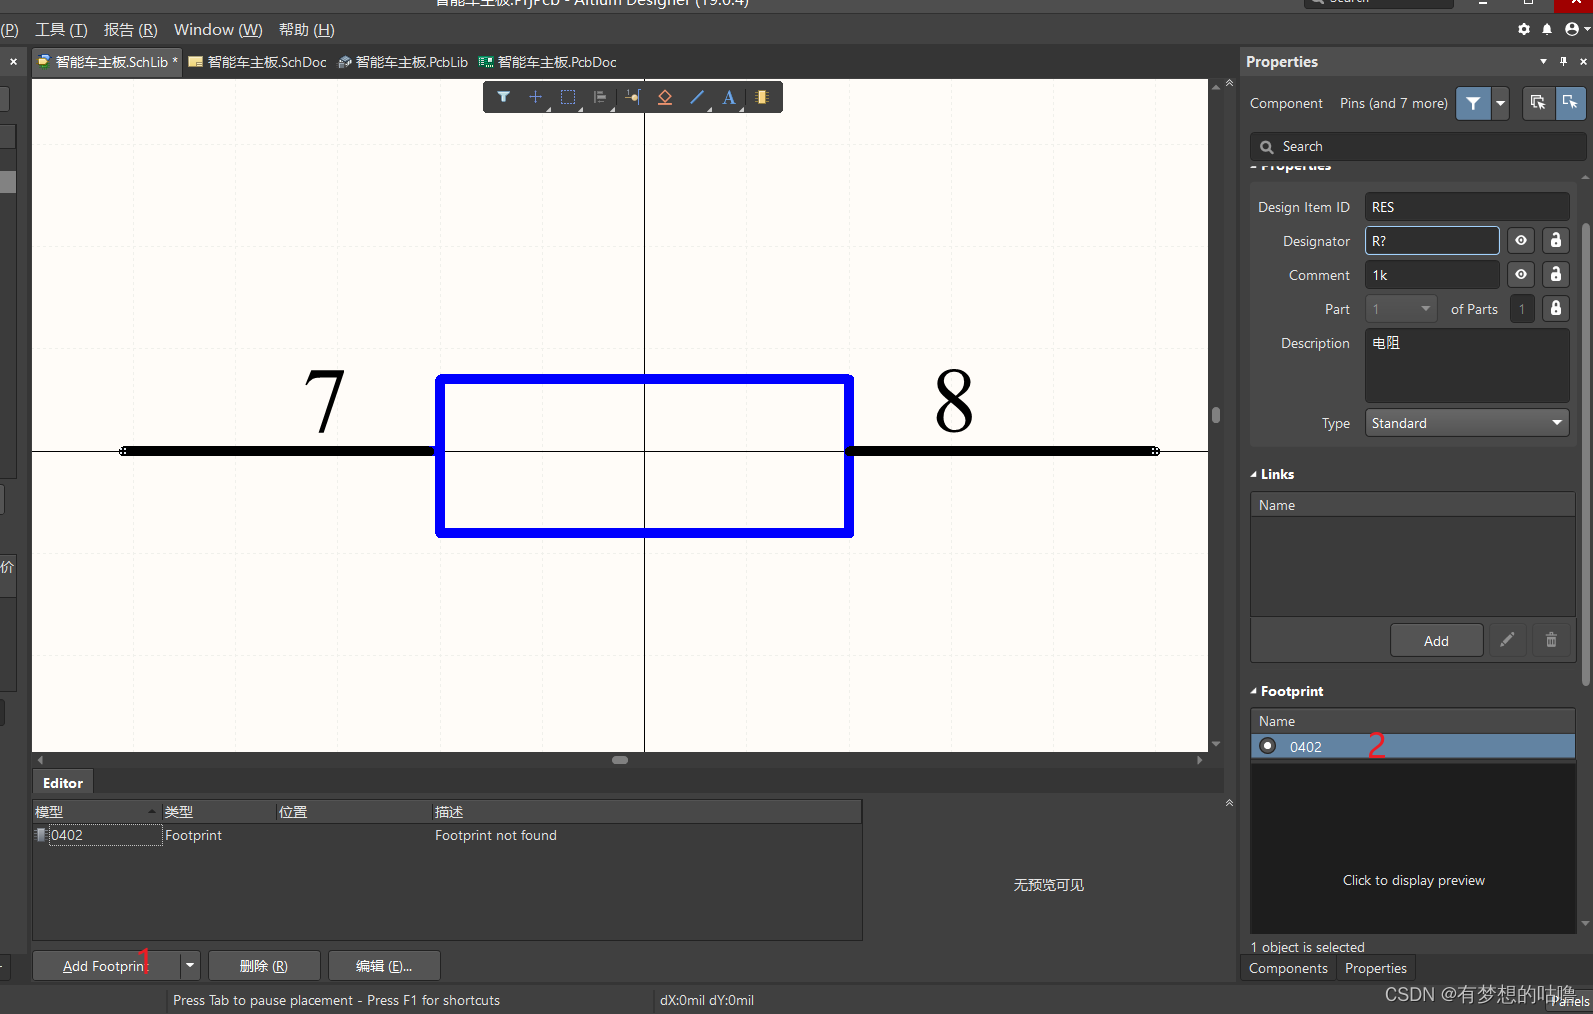Click the horizontal scrollbar thumb under canvas
The image size is (1593, 1014).
coord(620,760)
